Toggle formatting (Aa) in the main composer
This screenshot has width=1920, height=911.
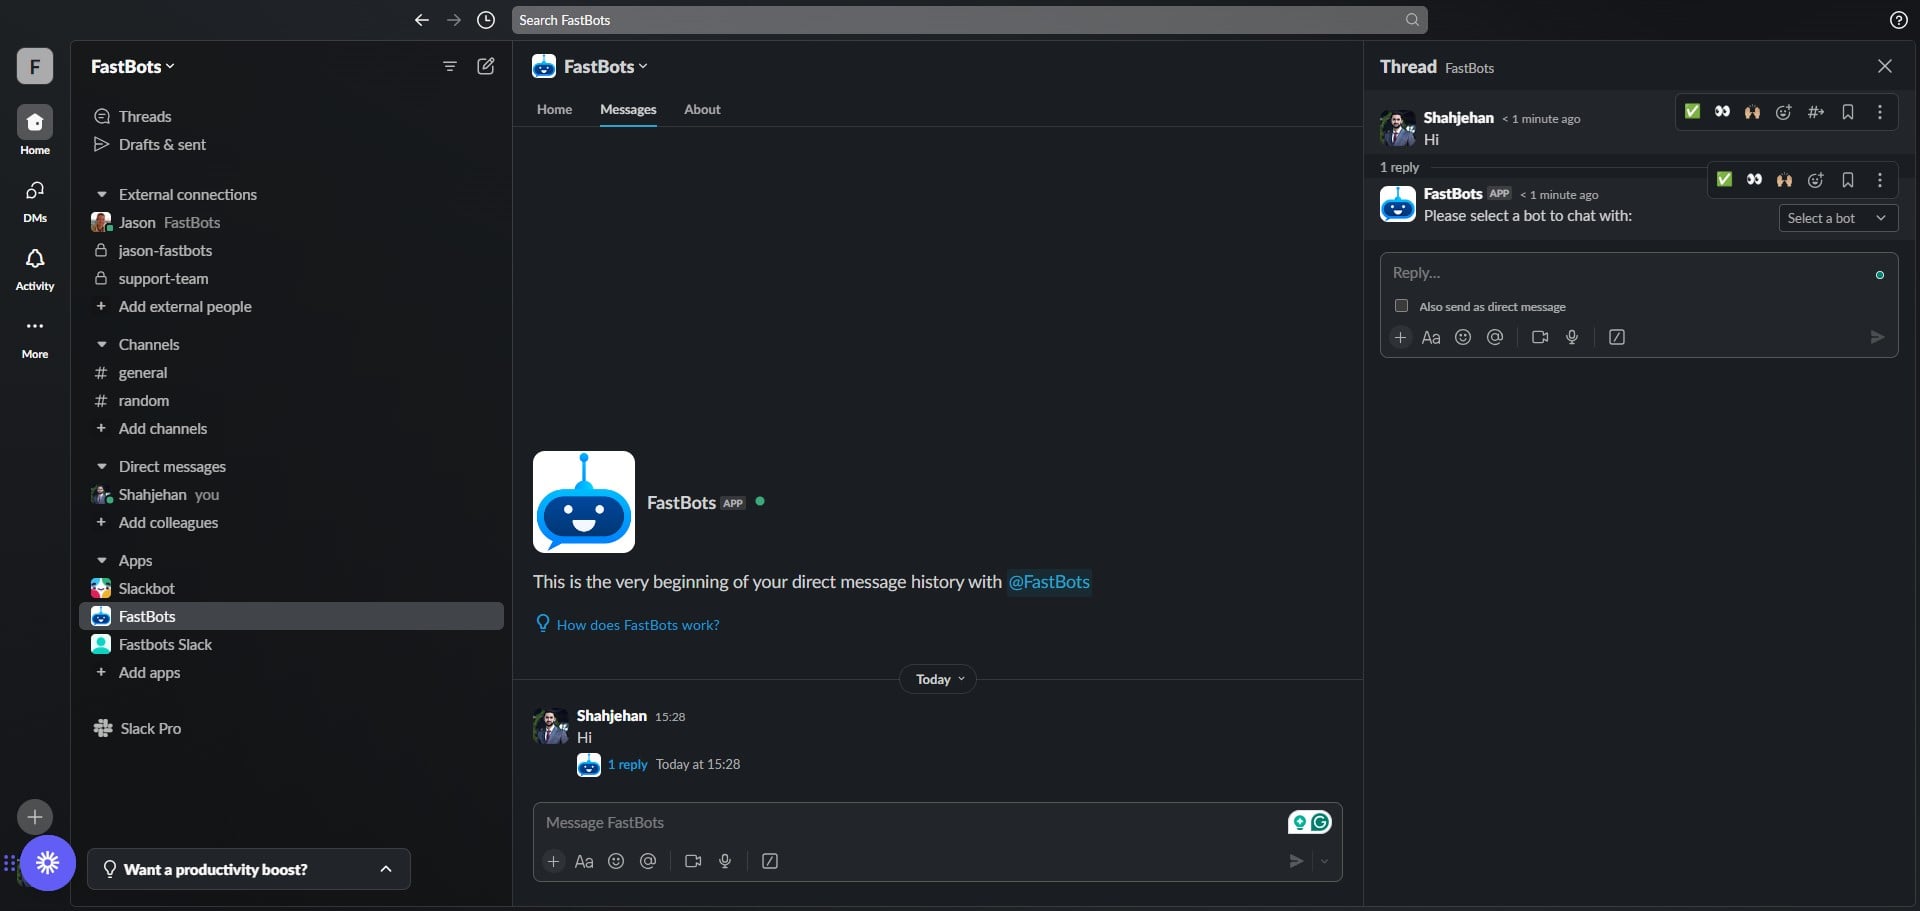tap(584, 861)
